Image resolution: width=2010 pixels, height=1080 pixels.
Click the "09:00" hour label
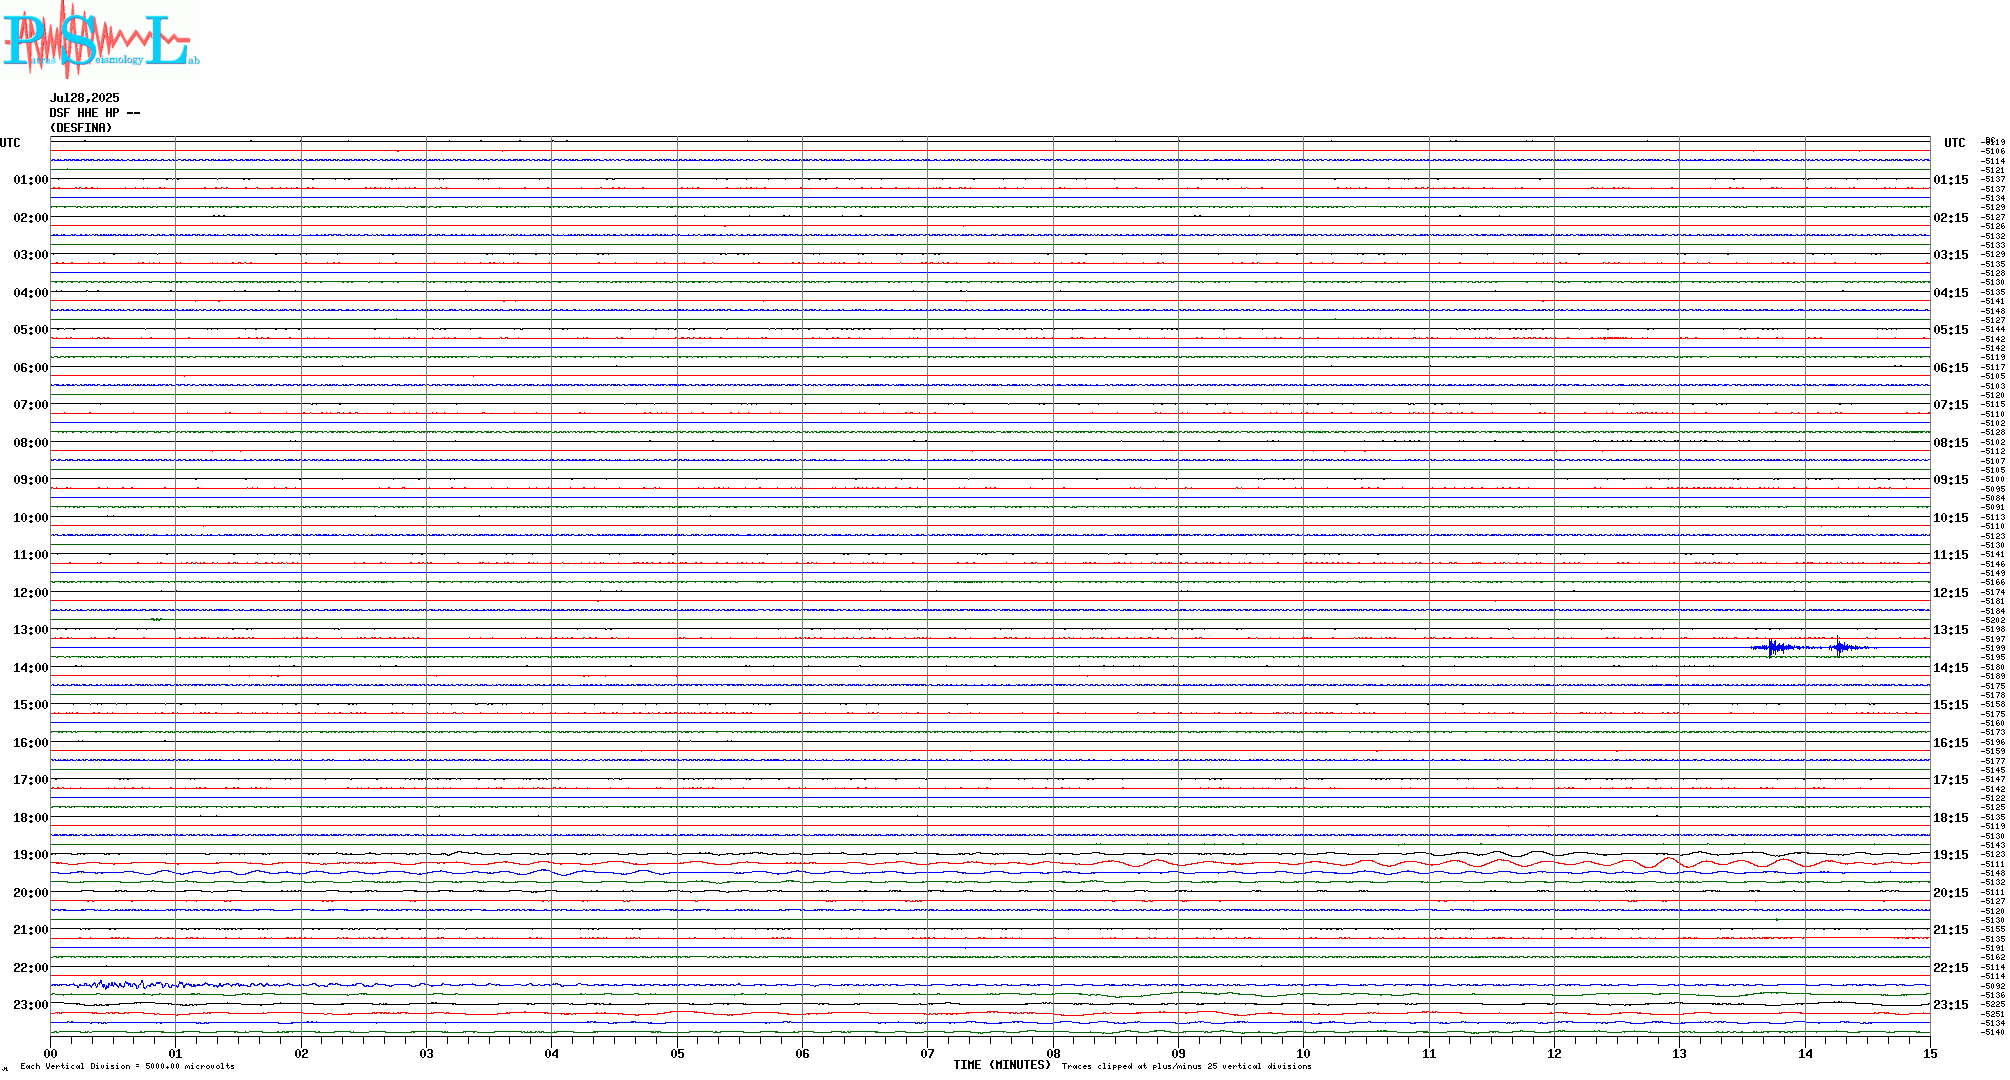coord(31,480)
